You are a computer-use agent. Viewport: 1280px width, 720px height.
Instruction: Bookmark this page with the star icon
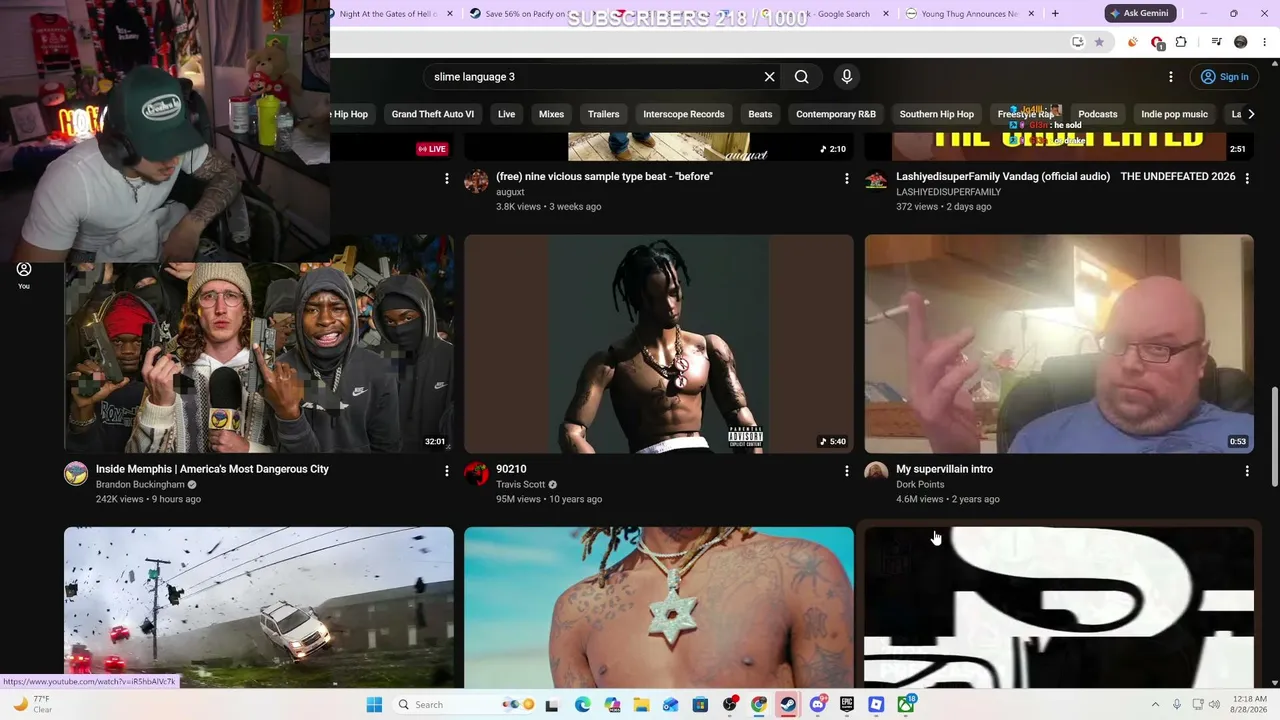(1099, 42)
